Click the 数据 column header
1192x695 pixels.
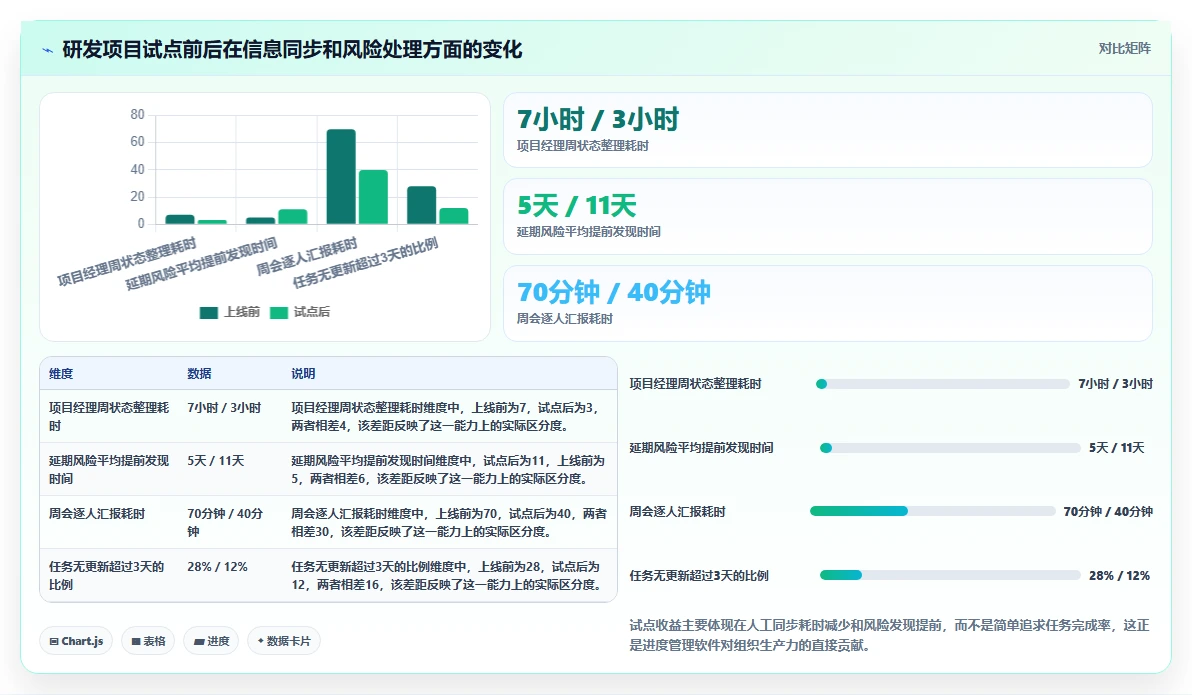coord(199,373)
